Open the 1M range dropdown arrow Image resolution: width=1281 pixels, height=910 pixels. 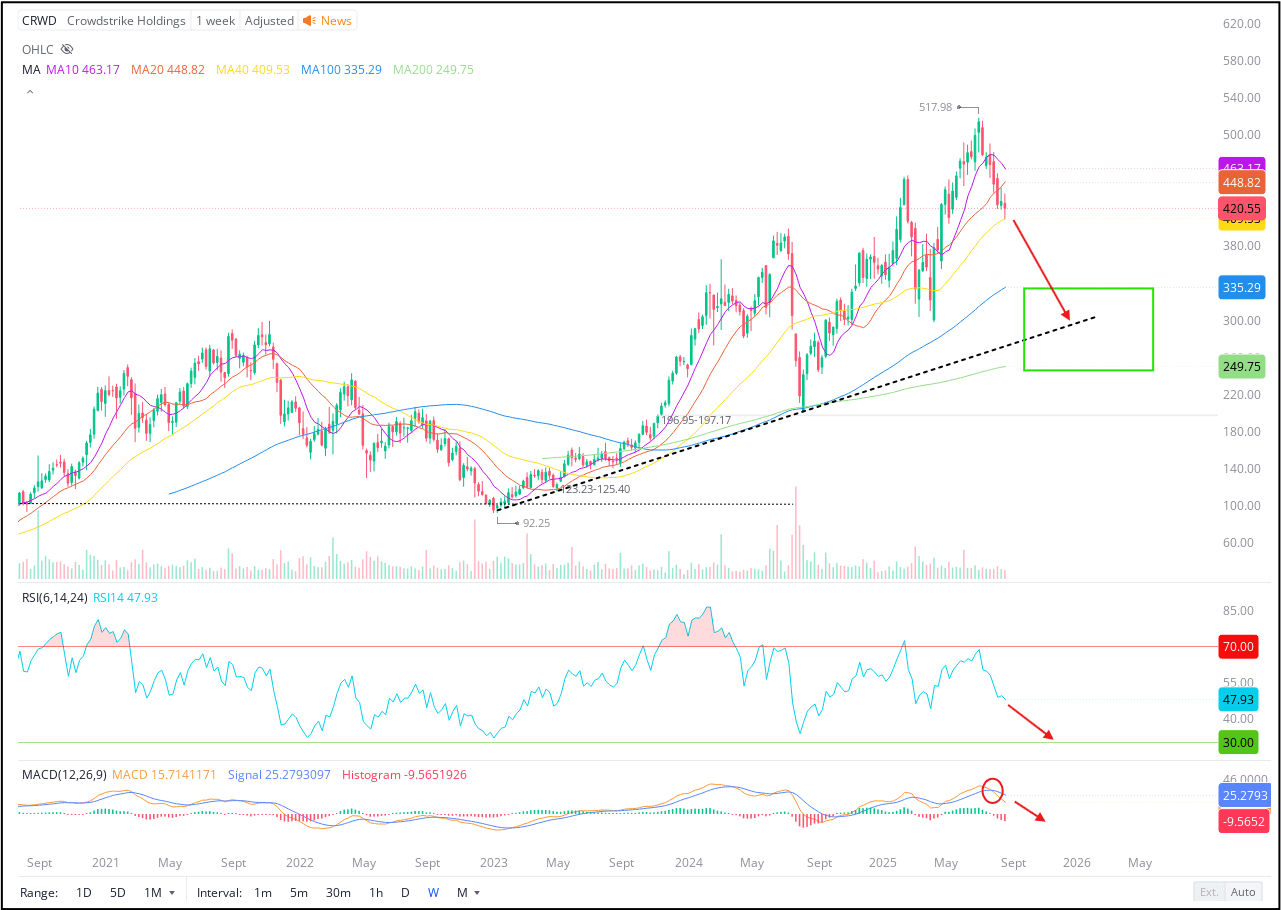pos(174,892)
